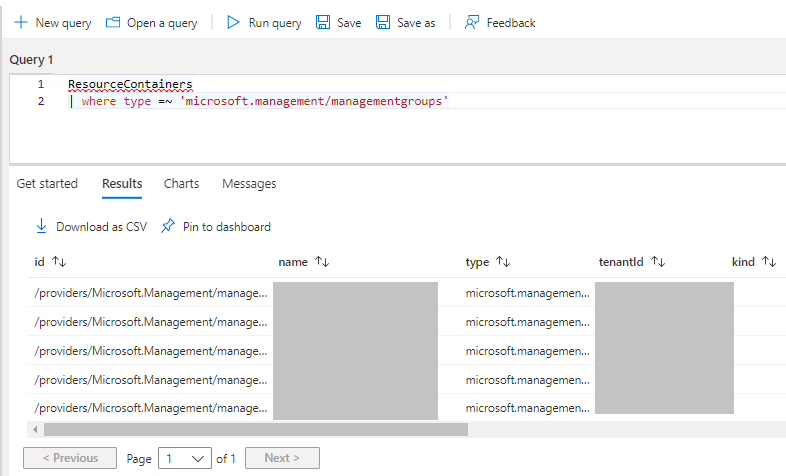Go to the Get started tab
Screen dimensions: 786x476
[47, 184]
